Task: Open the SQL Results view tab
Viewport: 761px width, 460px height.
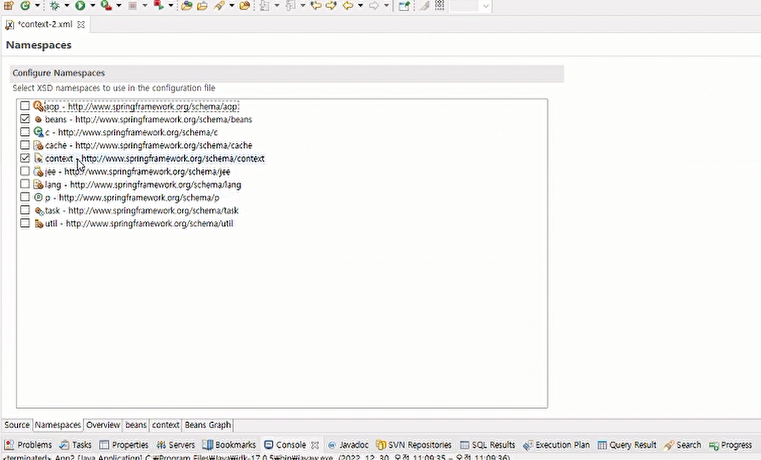Action: coord(487,445)
